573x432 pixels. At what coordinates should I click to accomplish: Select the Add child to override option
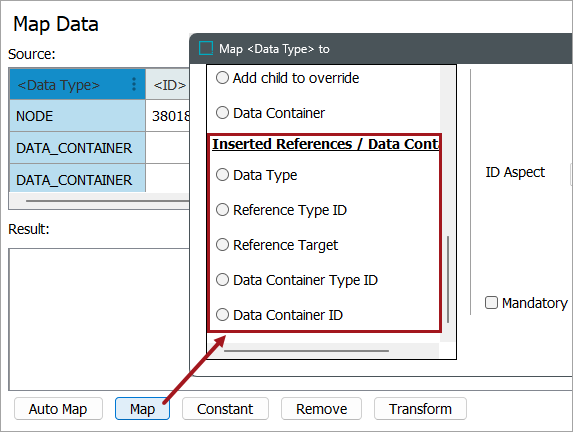[222, 78]
